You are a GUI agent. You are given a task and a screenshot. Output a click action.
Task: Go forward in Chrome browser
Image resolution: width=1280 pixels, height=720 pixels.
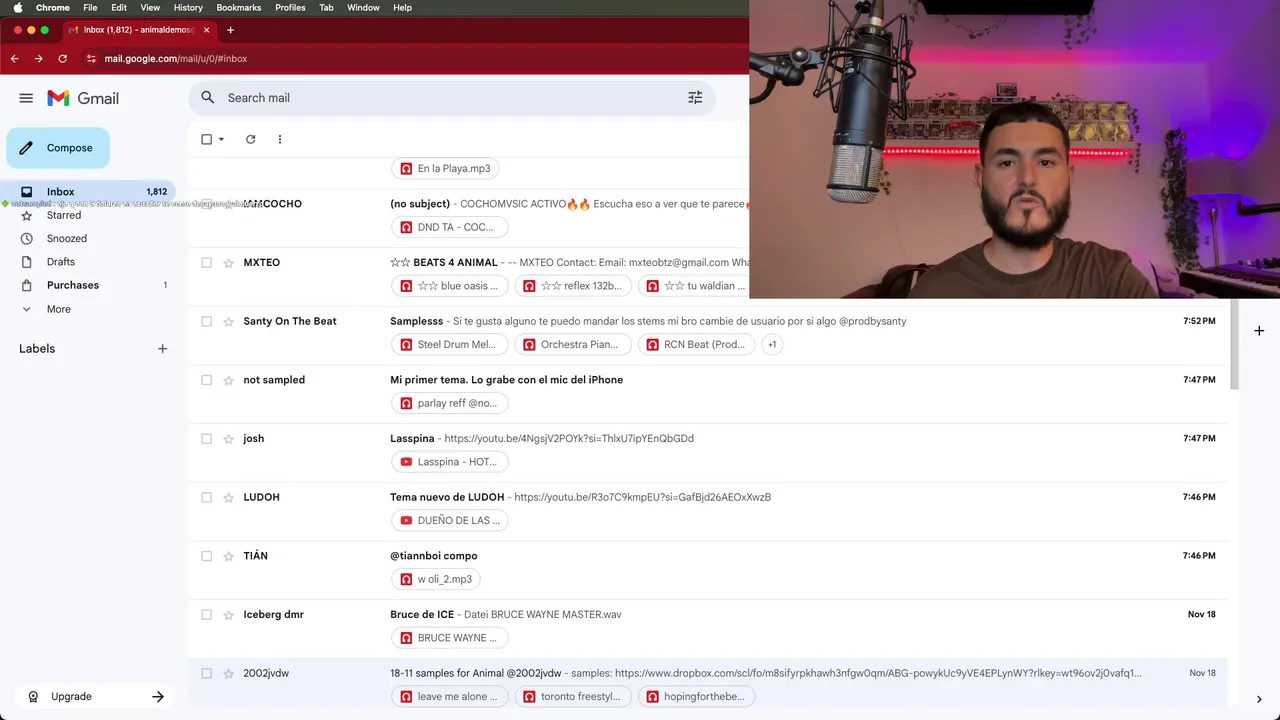(x=39, y=59)
